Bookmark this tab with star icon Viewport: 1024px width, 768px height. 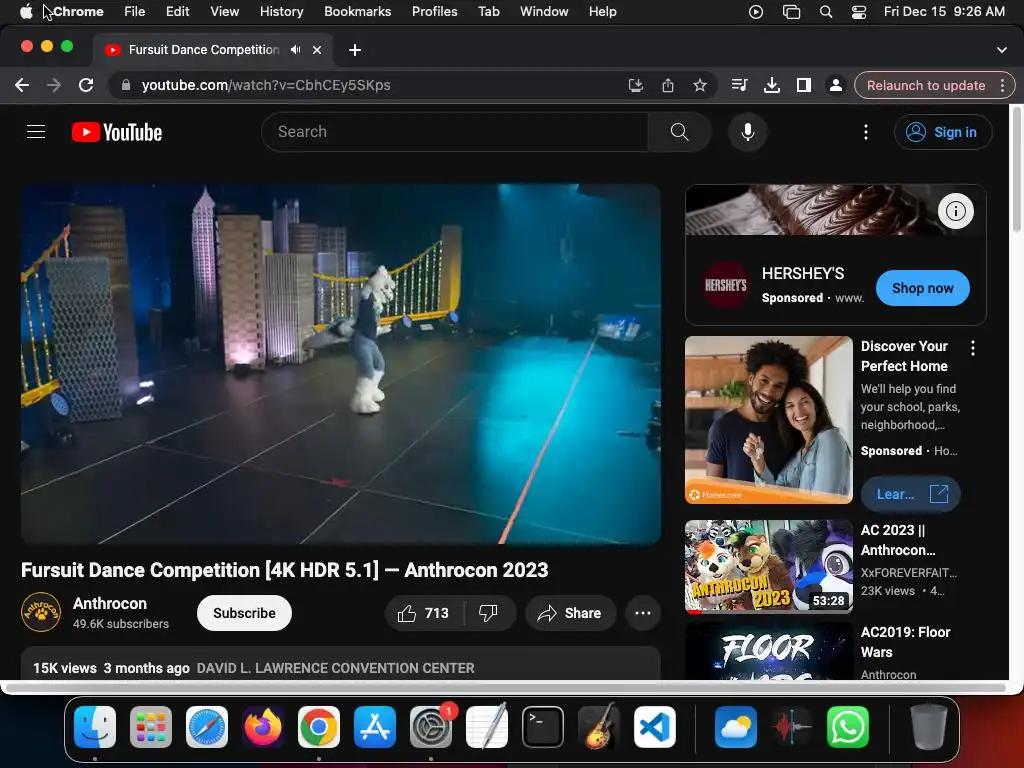(699, 85)
